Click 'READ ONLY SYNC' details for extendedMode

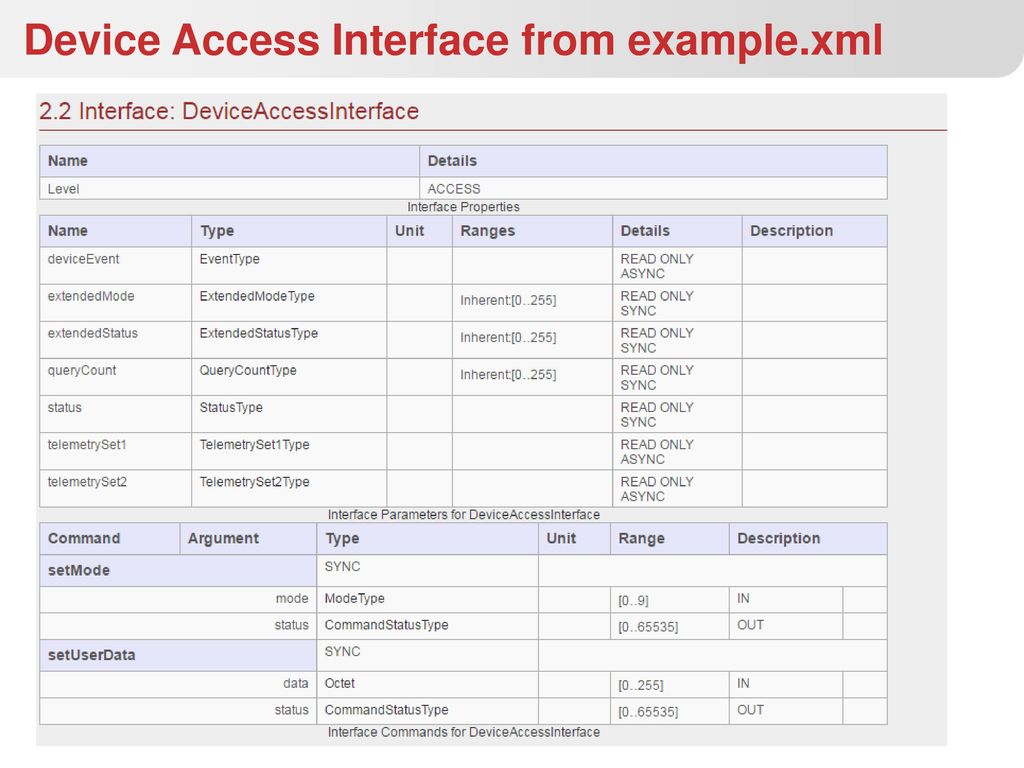point(656,304)
